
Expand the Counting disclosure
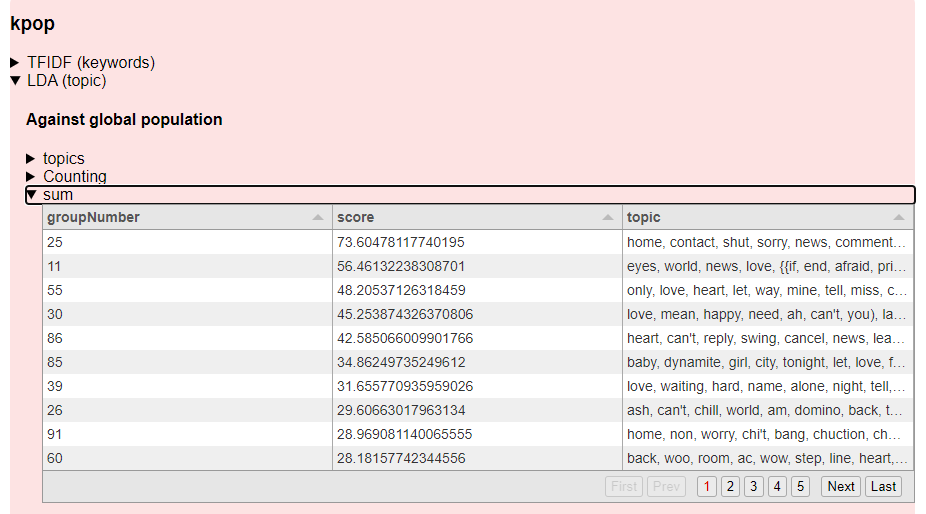click(x=67, y=176)
